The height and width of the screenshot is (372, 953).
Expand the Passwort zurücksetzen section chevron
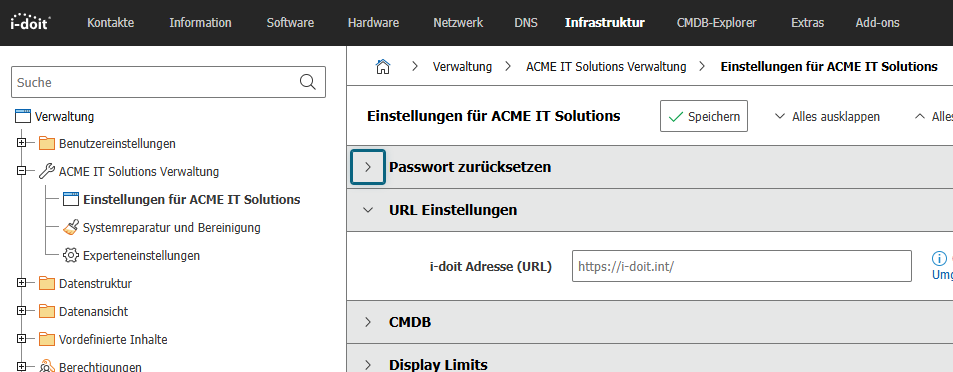point(368,167)
